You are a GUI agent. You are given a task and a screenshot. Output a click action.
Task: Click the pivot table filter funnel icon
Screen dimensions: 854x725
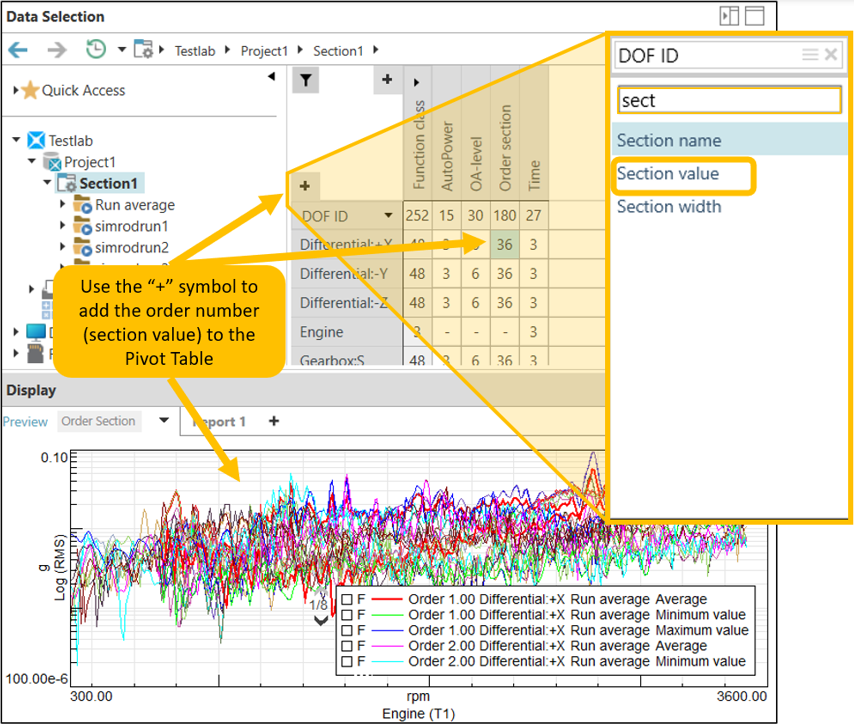(x=306, y=81)
